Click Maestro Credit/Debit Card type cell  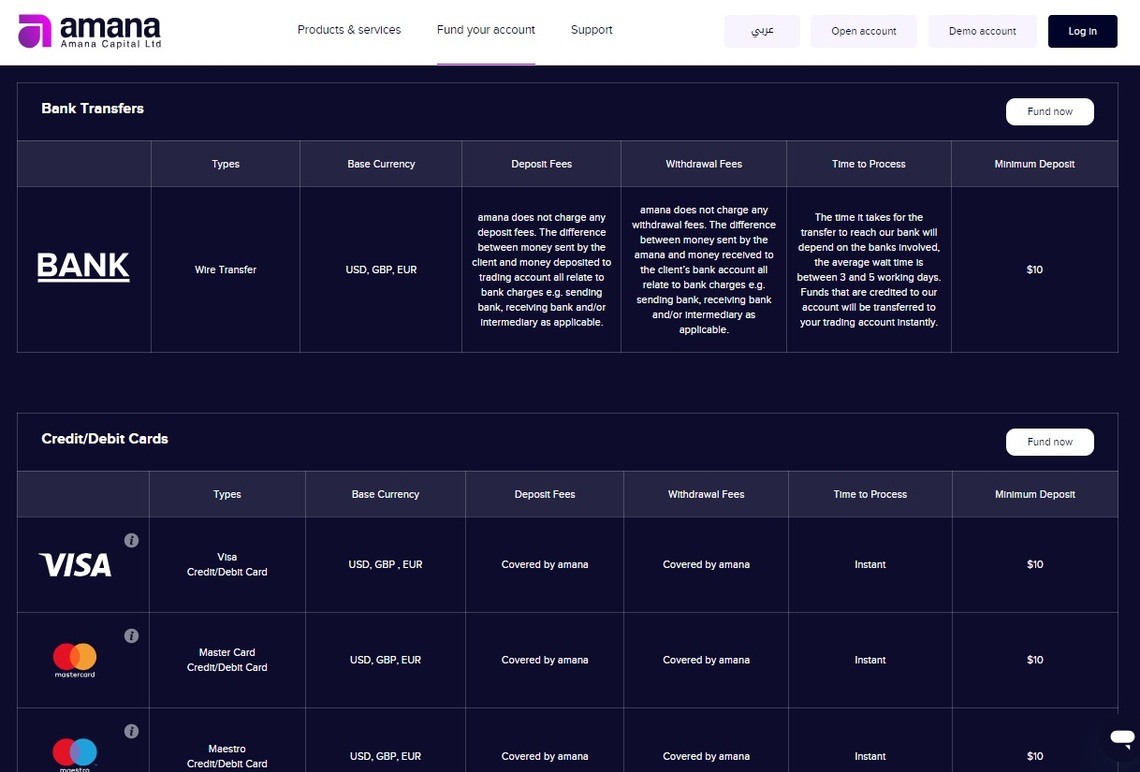[x=227, y=756]
